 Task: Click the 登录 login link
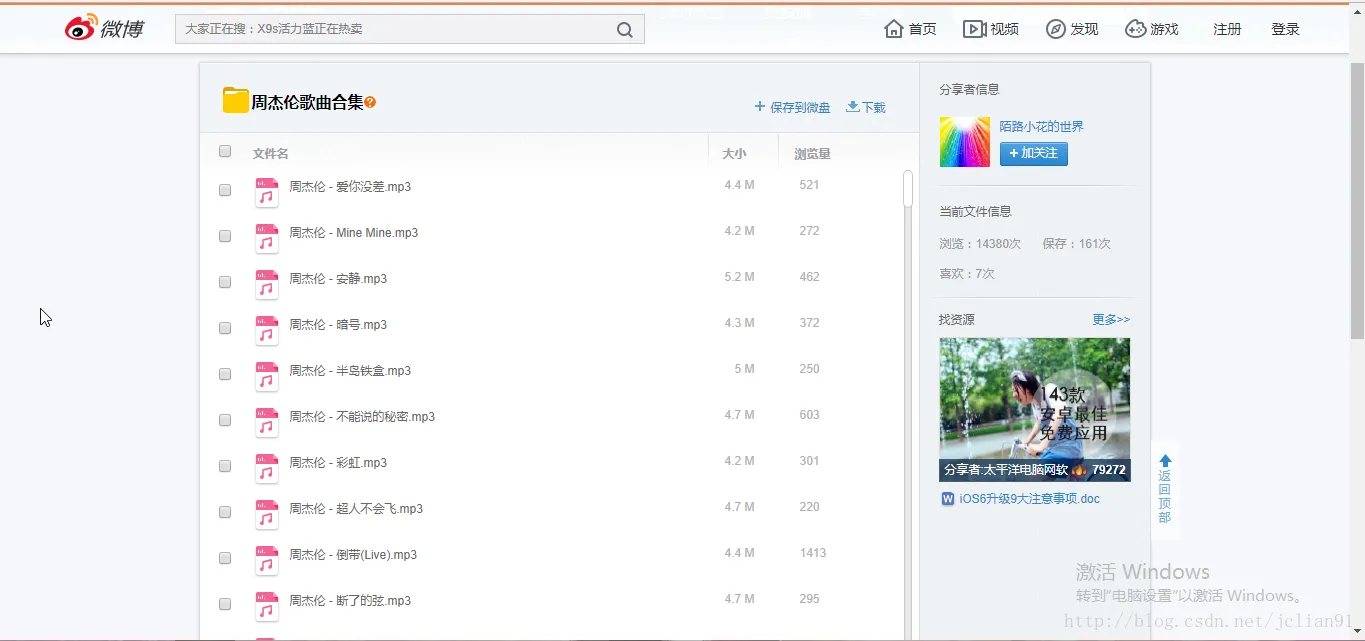point(1285,29)
